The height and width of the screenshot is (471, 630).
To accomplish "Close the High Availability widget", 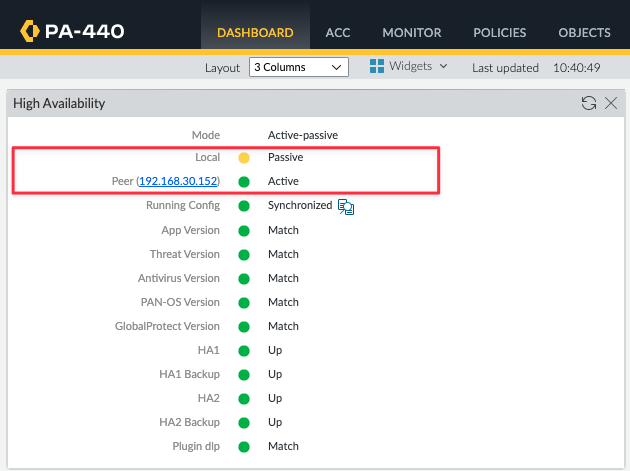I will (x=611, y=103).
